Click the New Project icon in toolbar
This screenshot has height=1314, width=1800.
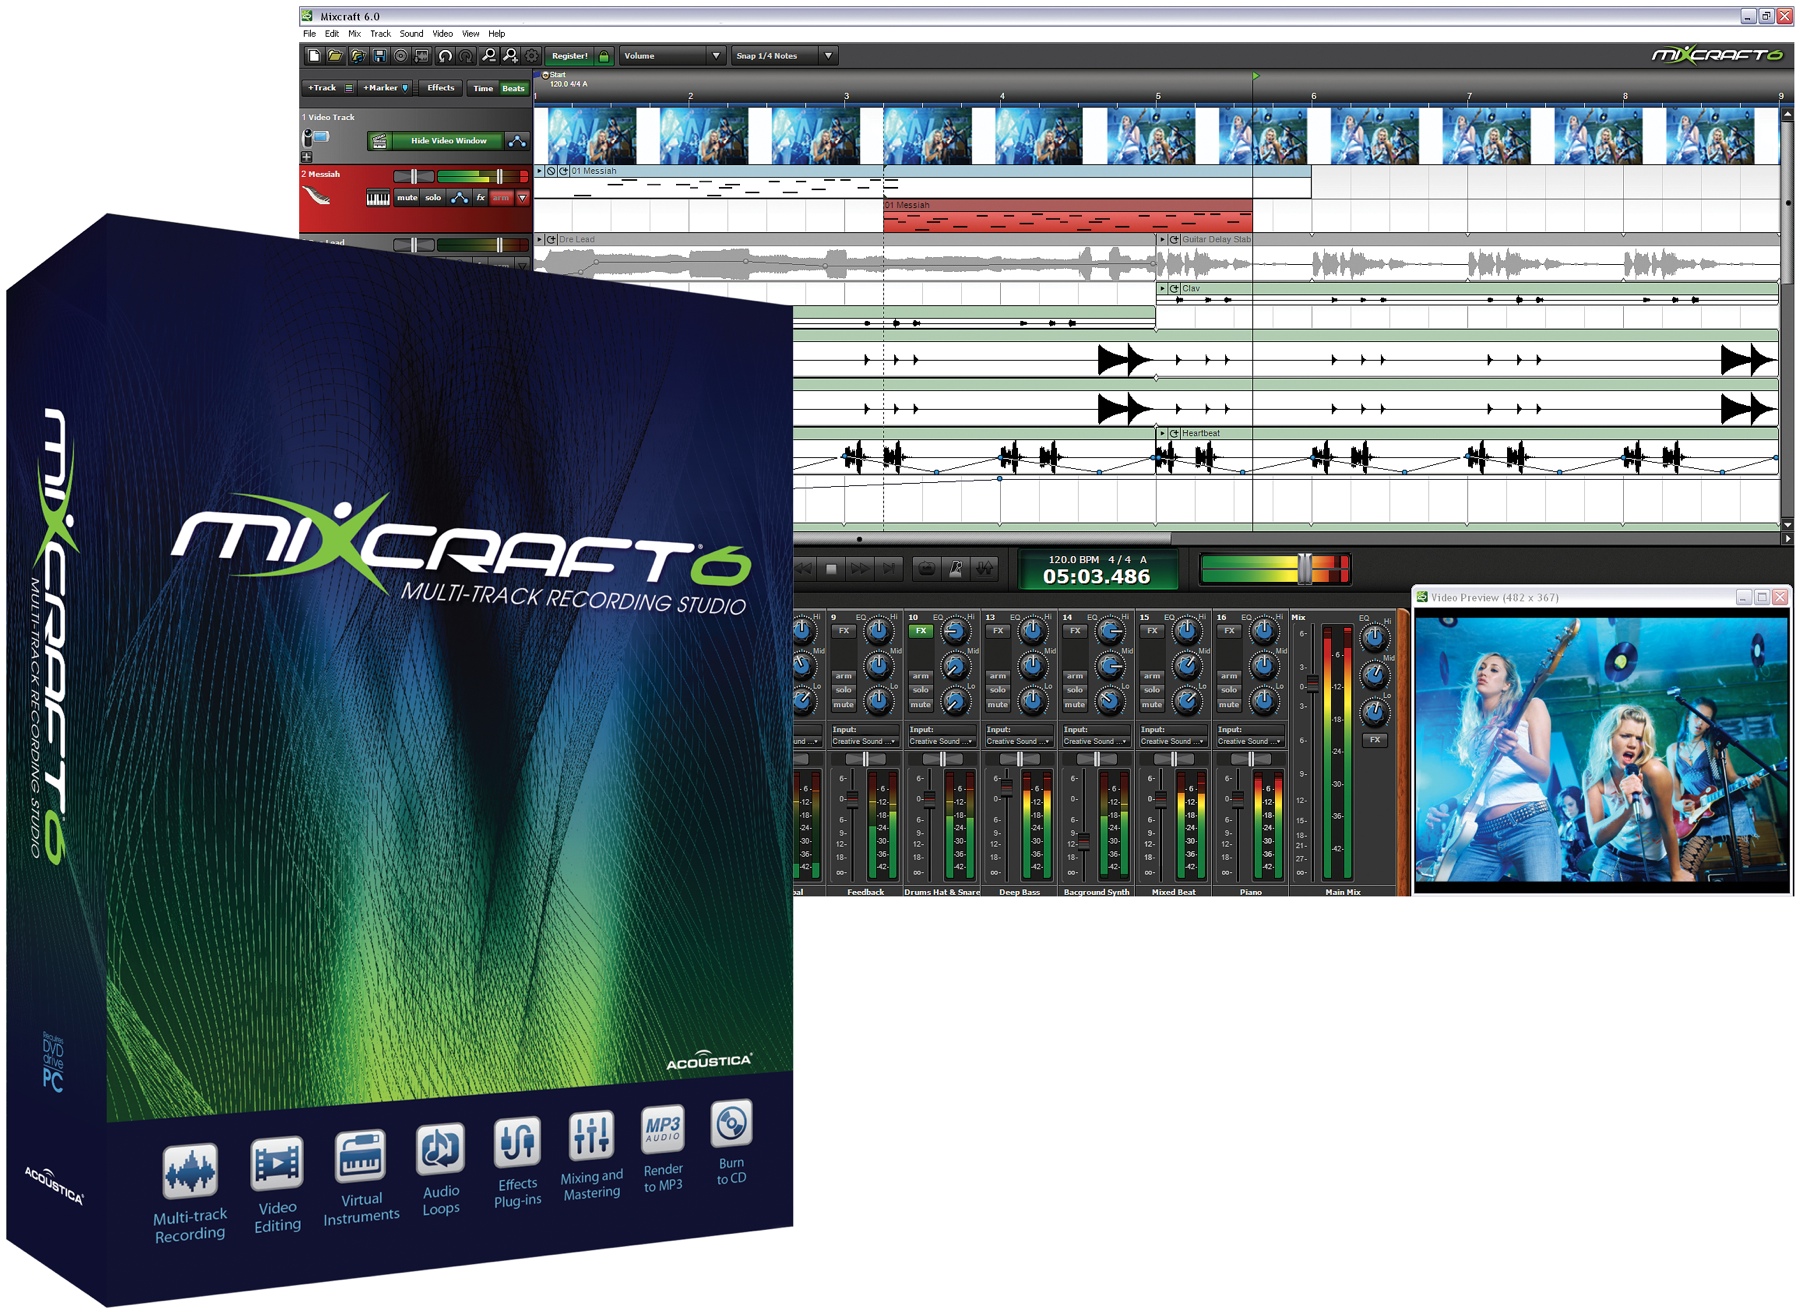314,56
